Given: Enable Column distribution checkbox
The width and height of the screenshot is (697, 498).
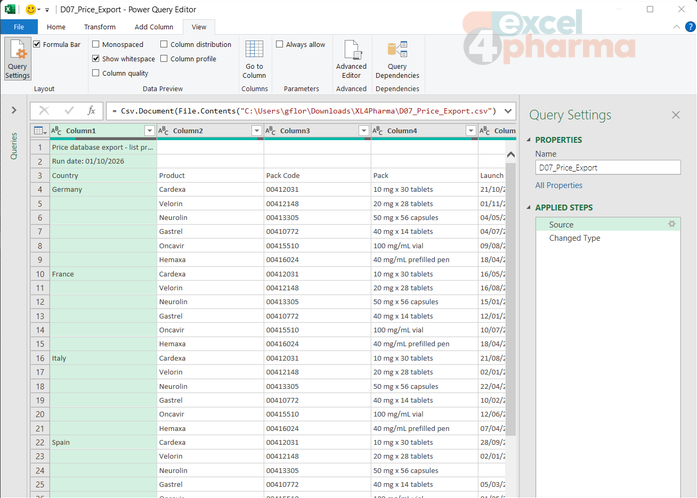Looking at the screenshot, I should pyautogui.click(x=164, y=44).
